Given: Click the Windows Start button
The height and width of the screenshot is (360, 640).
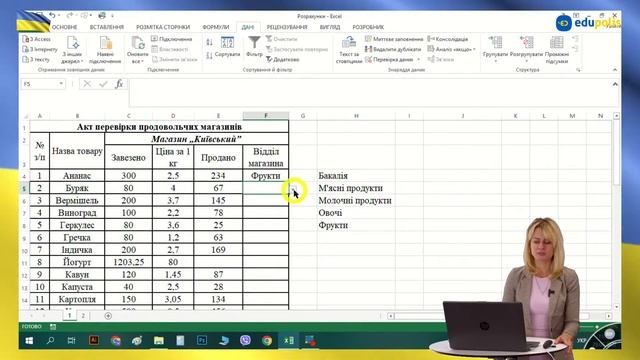Looking at the screenshot, I should pos(29,340).
